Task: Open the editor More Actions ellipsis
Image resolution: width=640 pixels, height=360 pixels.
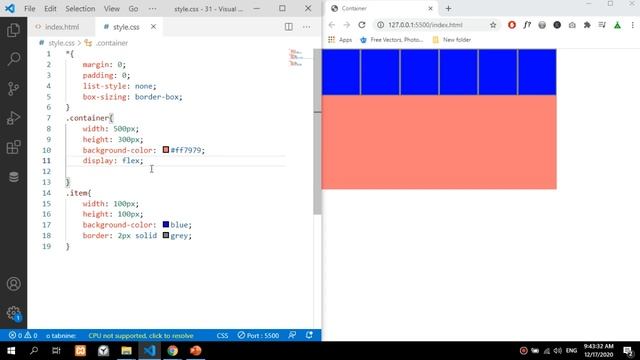Action: click(307, 27)
